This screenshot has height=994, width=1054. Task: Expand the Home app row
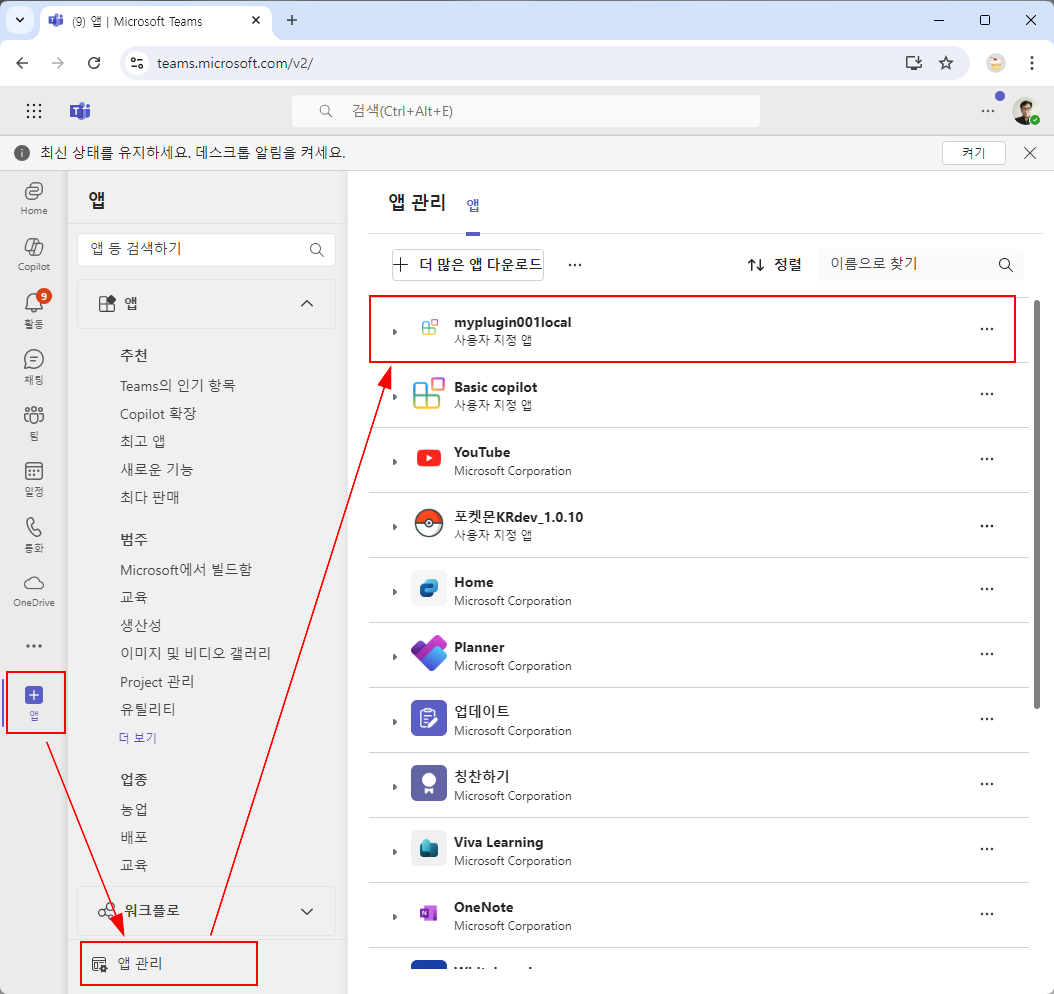pos(395,592)
